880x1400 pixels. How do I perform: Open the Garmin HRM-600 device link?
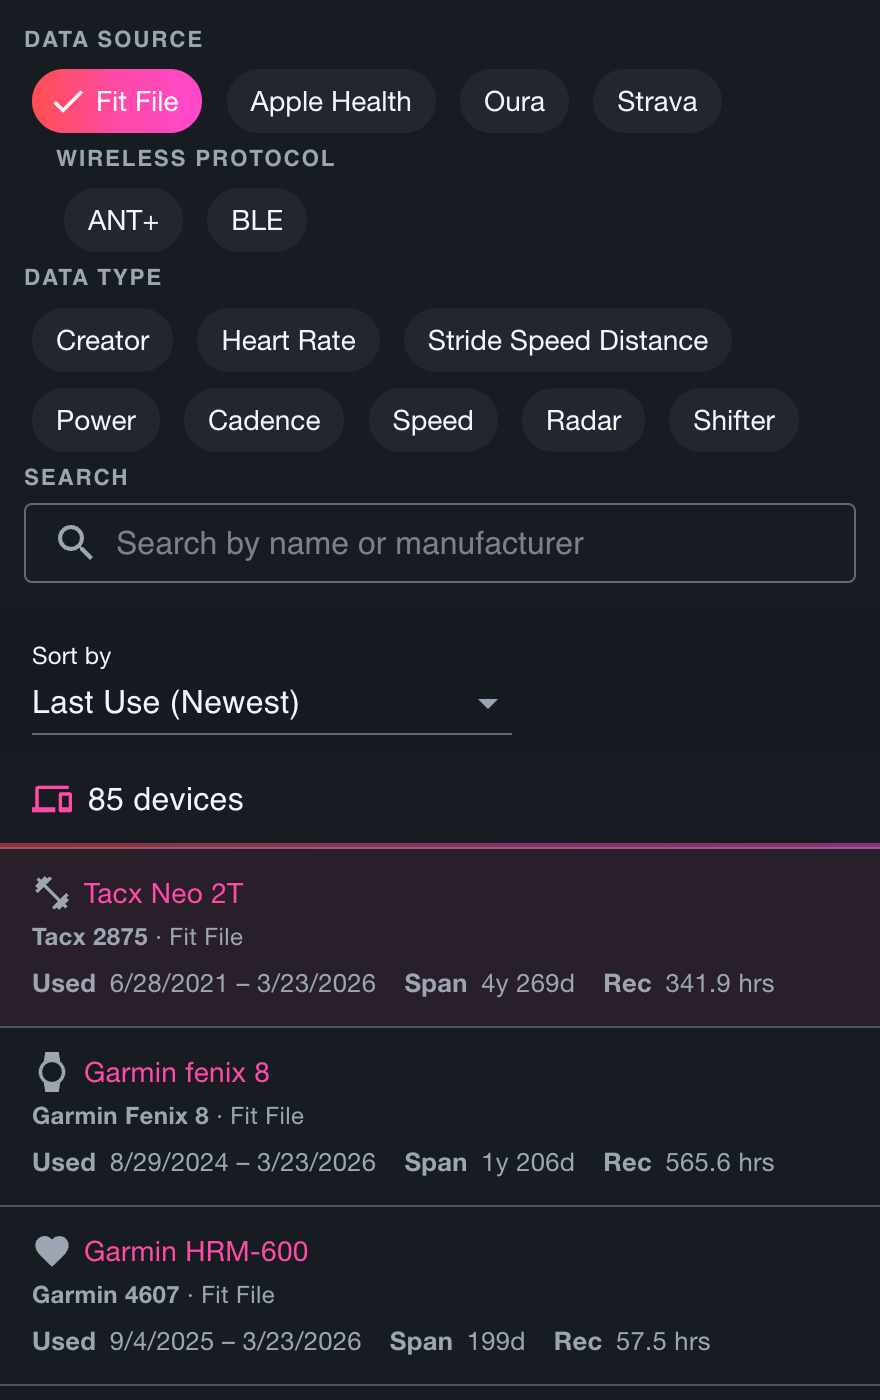(196, 1251)
